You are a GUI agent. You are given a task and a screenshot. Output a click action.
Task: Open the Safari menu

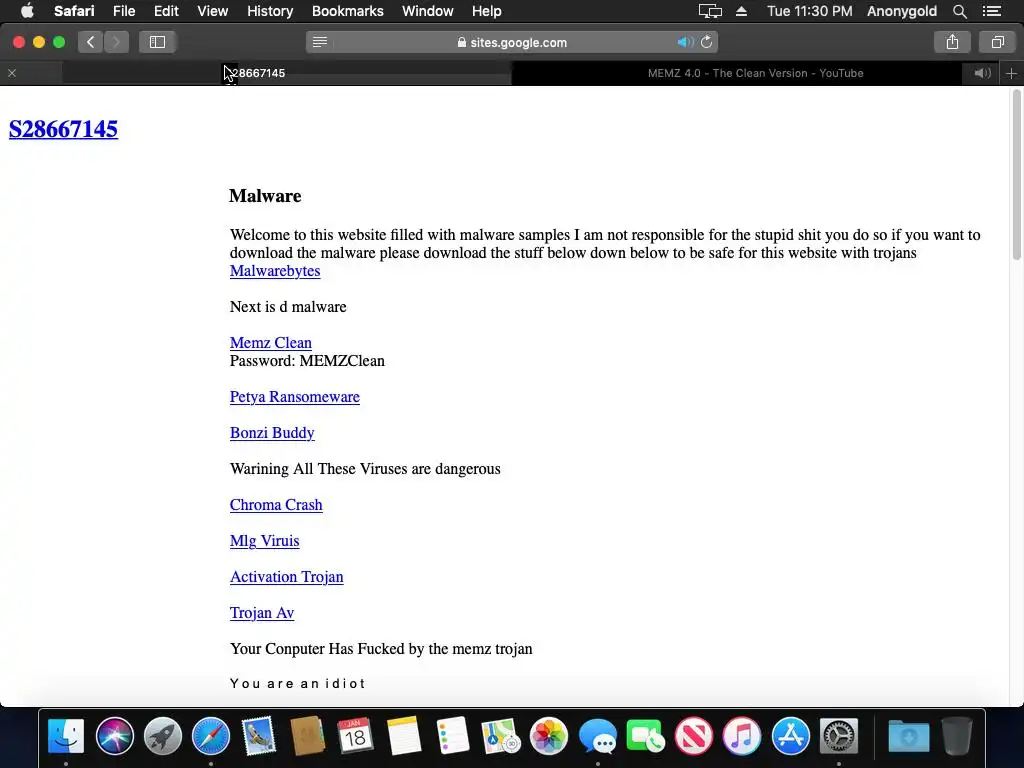pos(74,11)
